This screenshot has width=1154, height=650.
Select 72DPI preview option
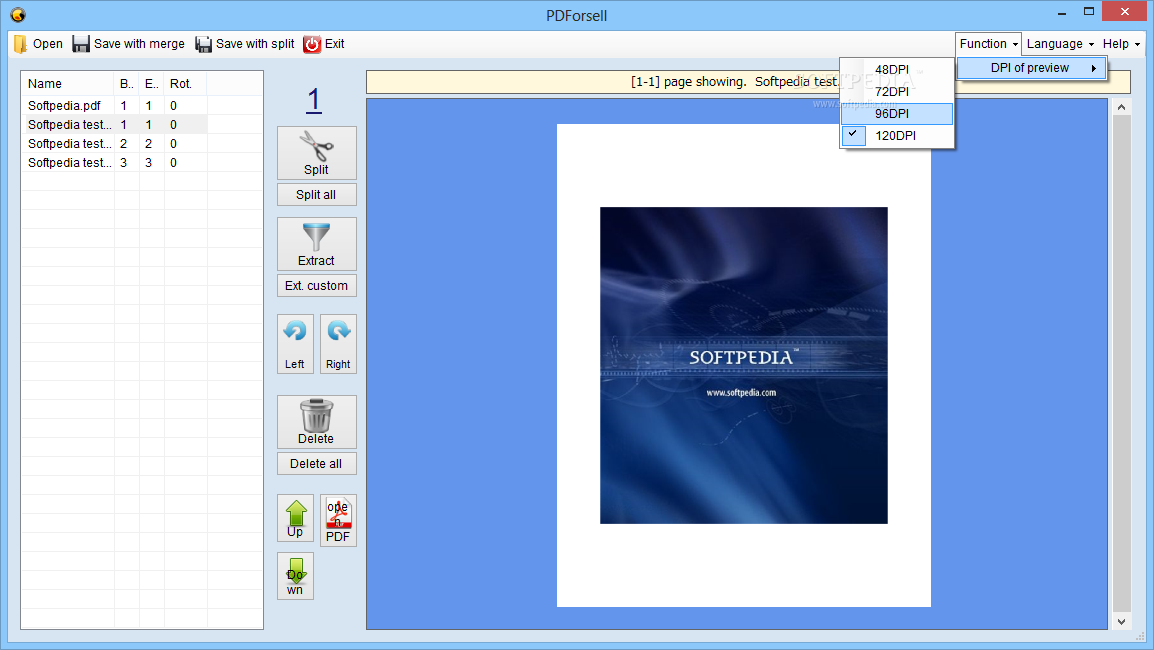pos(897,91)
